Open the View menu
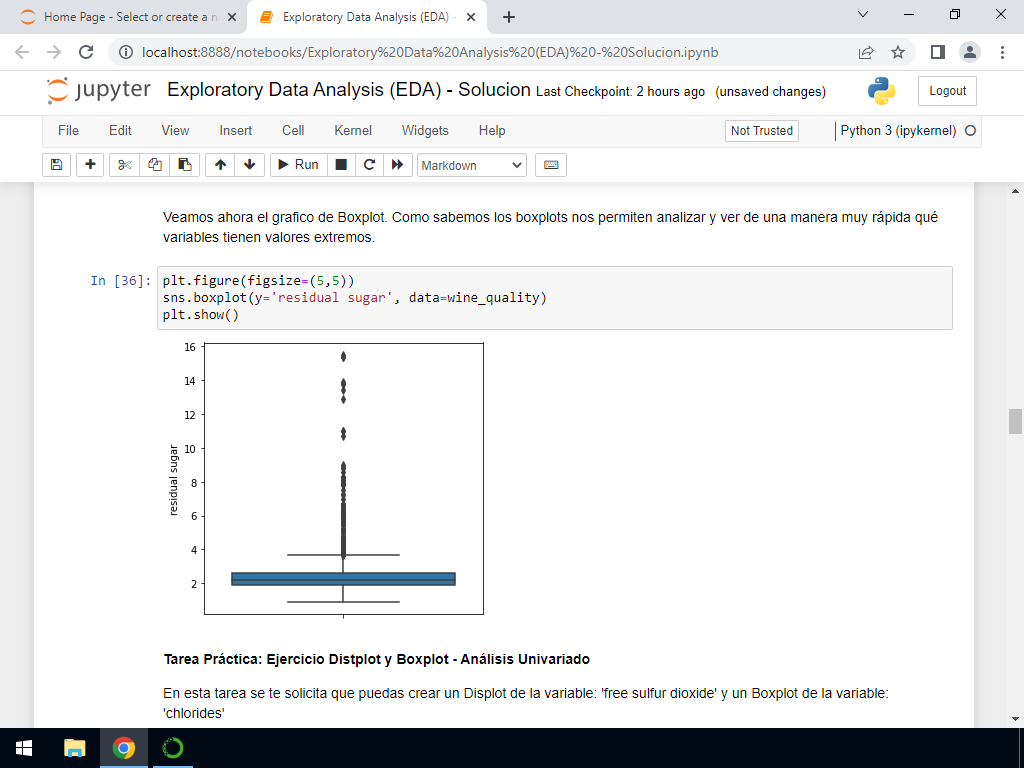The image size is (1024, 768). [175, 131]
